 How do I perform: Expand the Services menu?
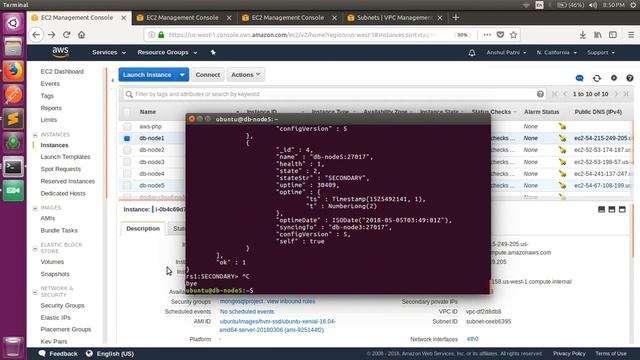(x=109, y=52)
